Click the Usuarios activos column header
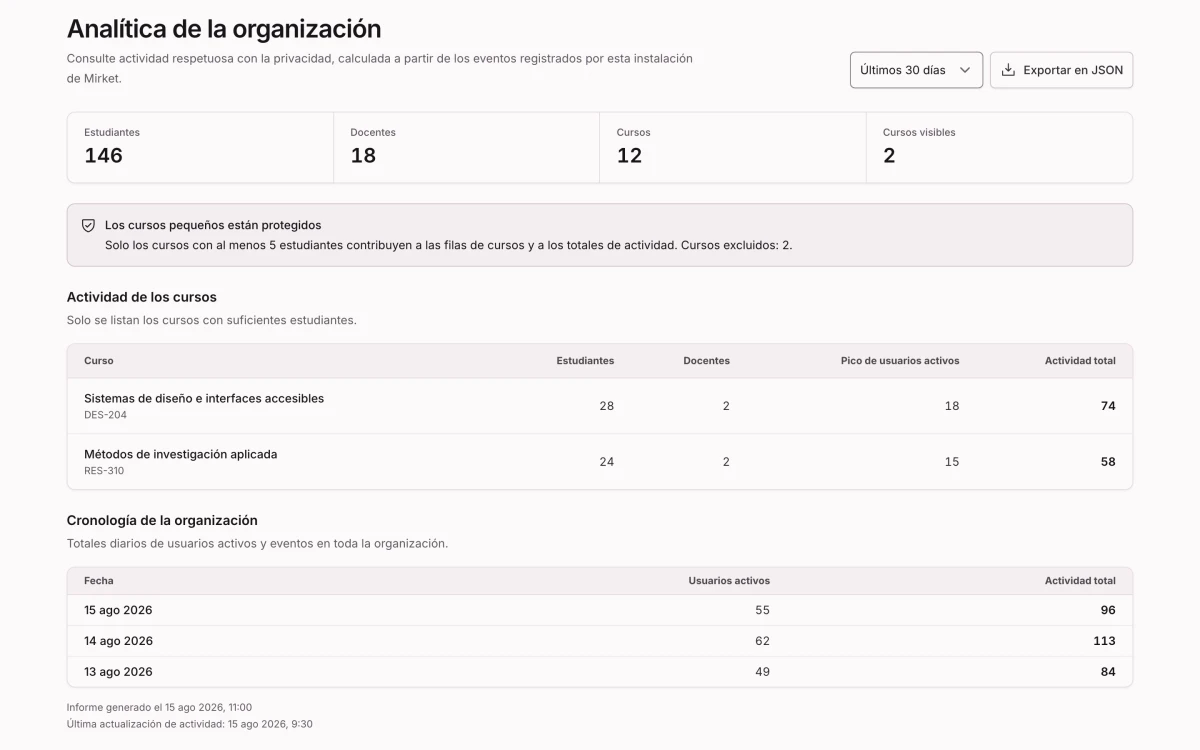The image size is (1200, 750). tap(729, 581)
